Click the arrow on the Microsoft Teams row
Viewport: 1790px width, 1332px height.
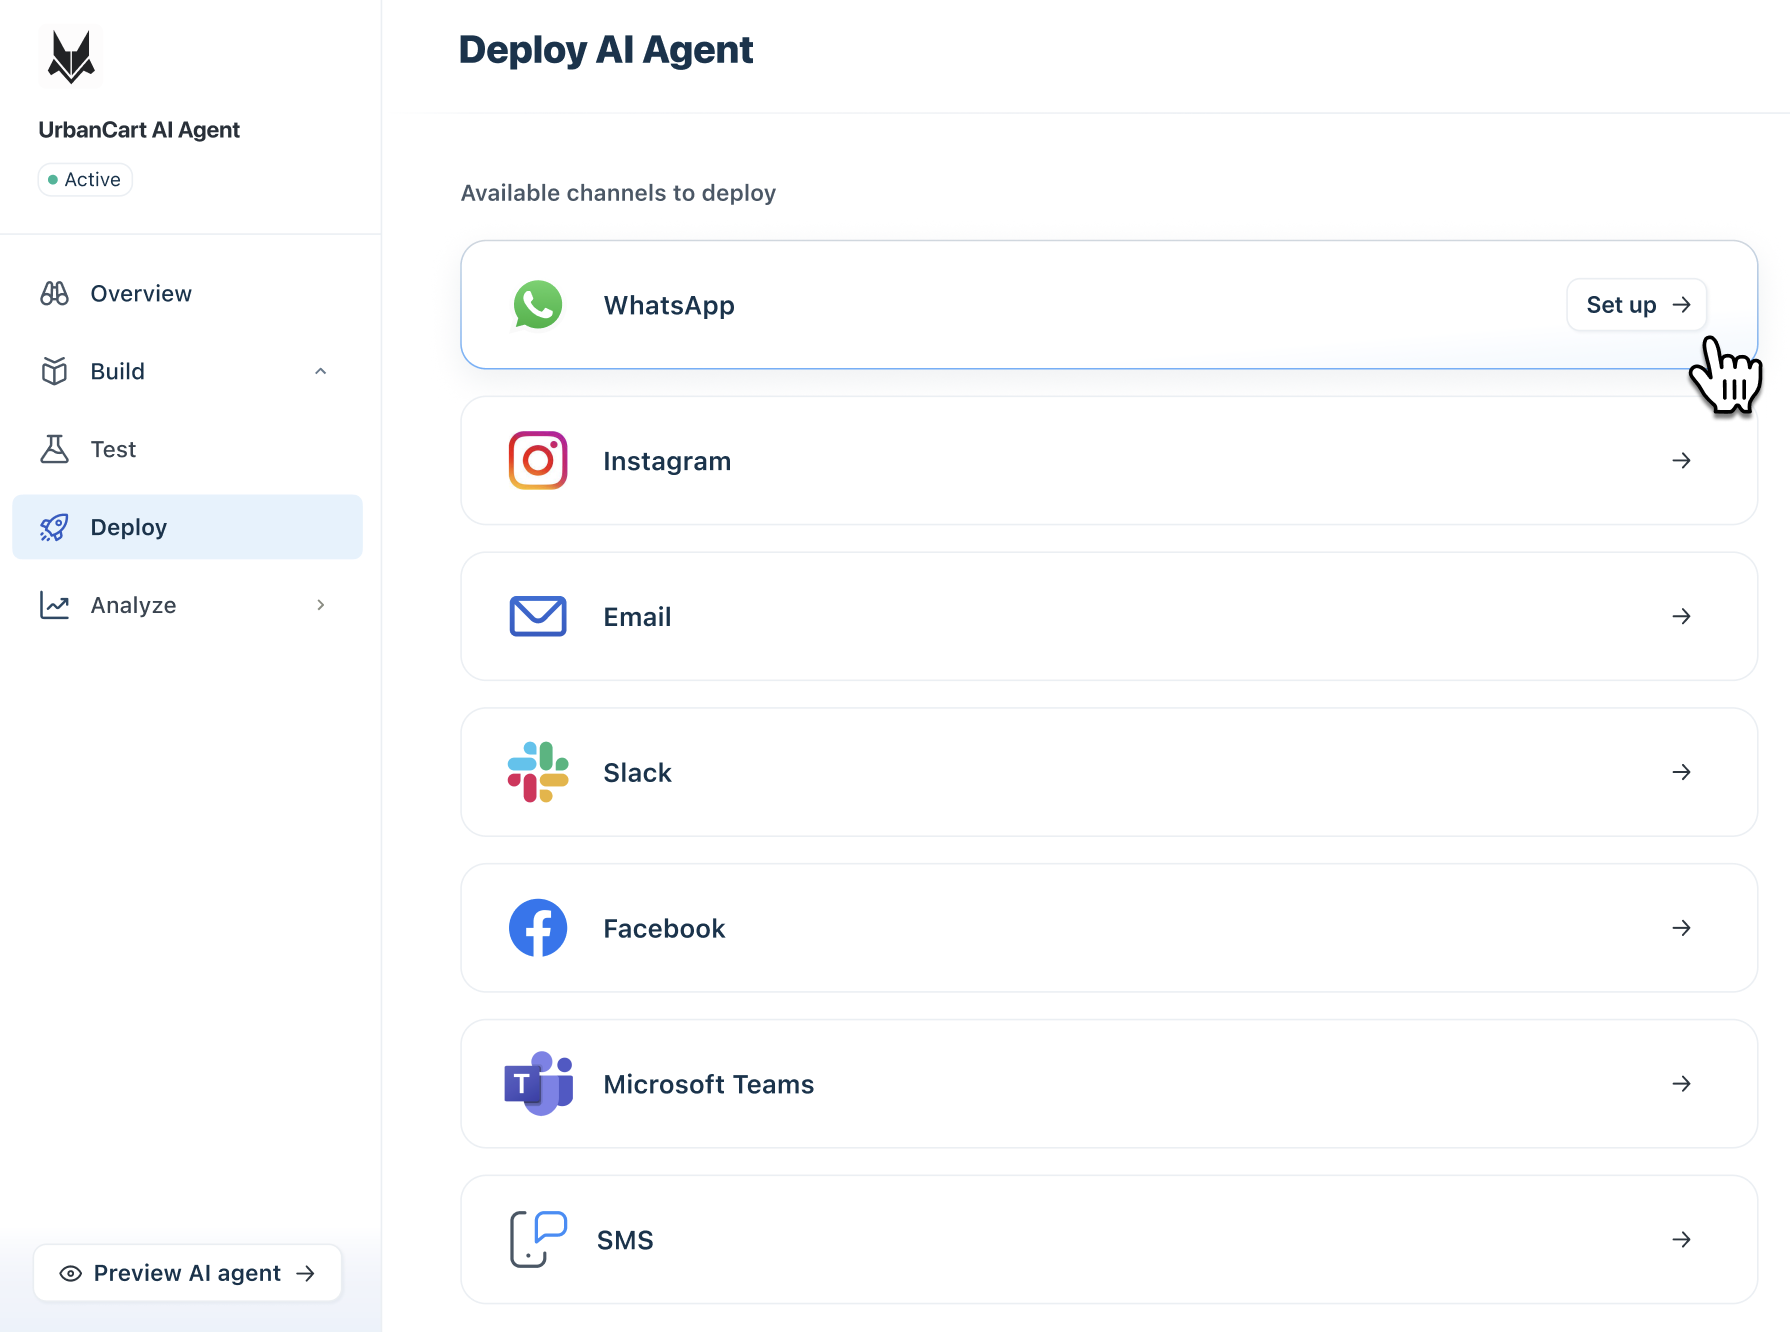click(1682, 1084)
